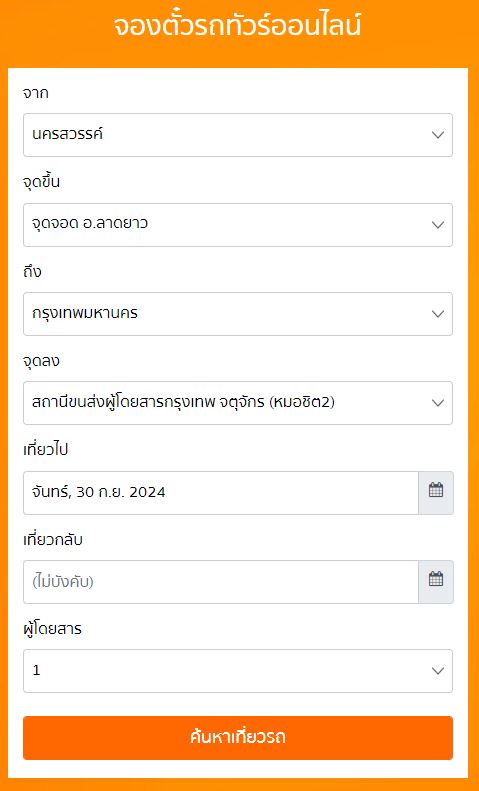Click the return date field marked ไม่บังคับ
479x791 pixels.
point(221,582)
